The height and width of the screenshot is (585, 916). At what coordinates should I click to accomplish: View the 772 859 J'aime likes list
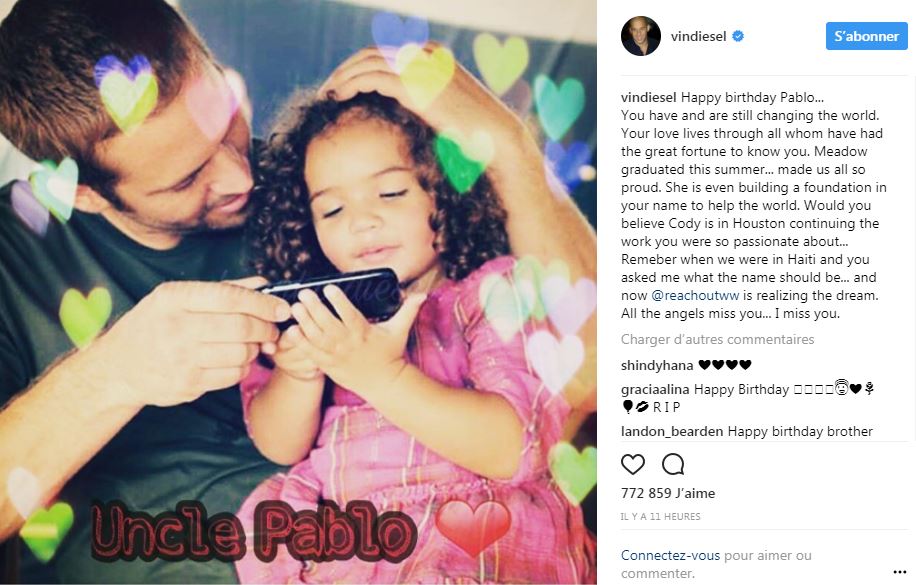(668, 493)
